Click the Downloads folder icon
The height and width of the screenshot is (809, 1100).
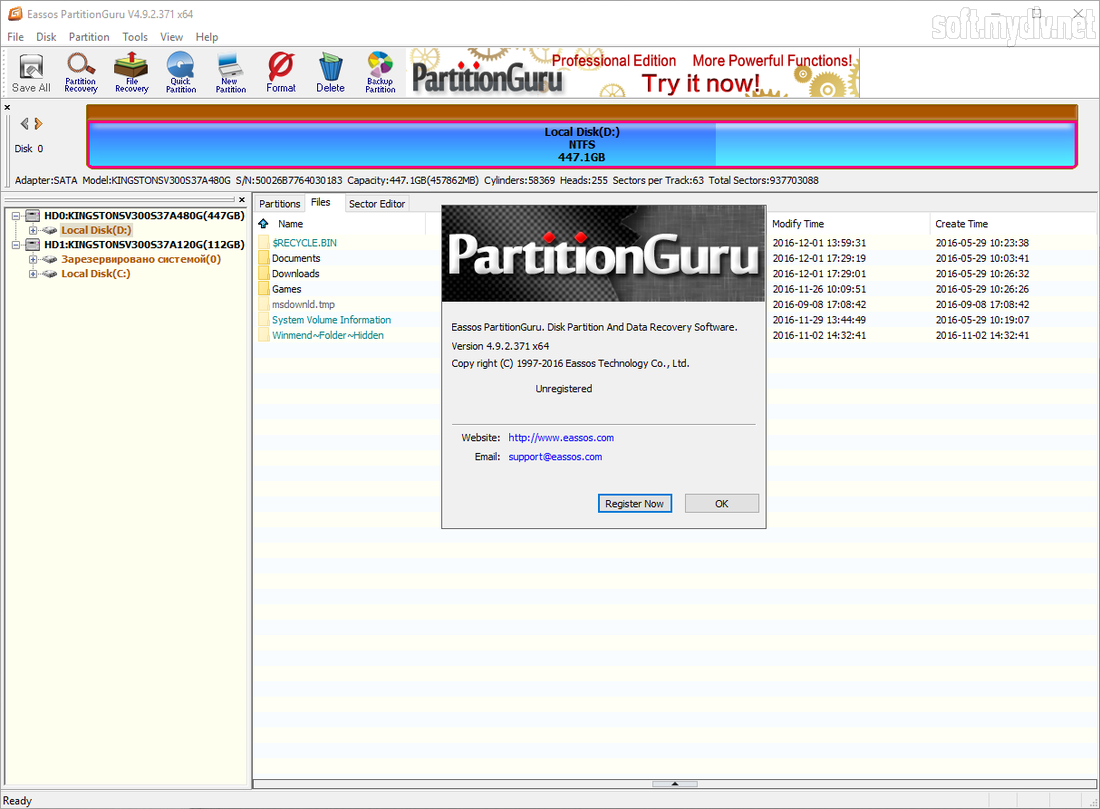click(264, 274)
